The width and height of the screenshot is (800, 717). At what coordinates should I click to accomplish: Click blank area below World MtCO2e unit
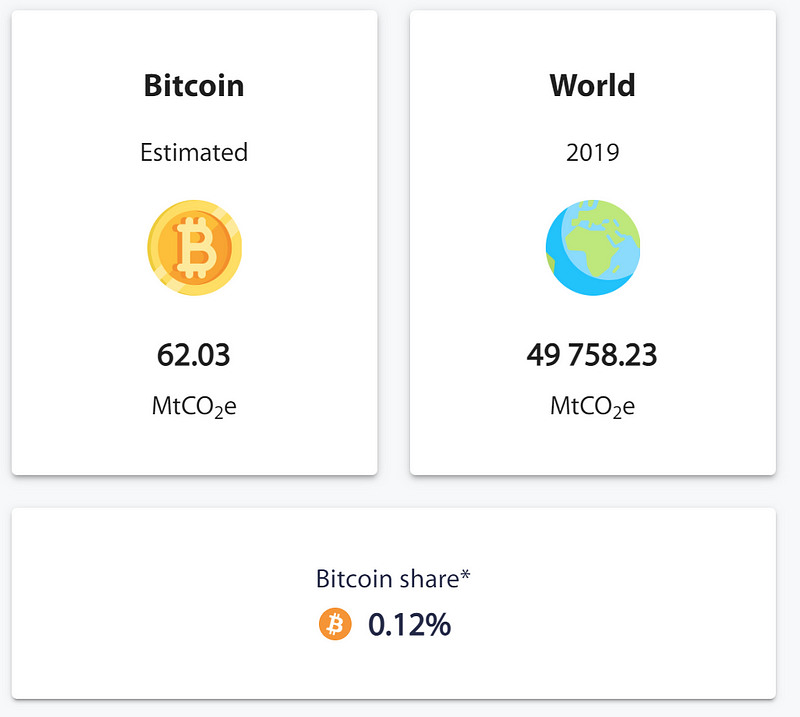pos(592,449)
